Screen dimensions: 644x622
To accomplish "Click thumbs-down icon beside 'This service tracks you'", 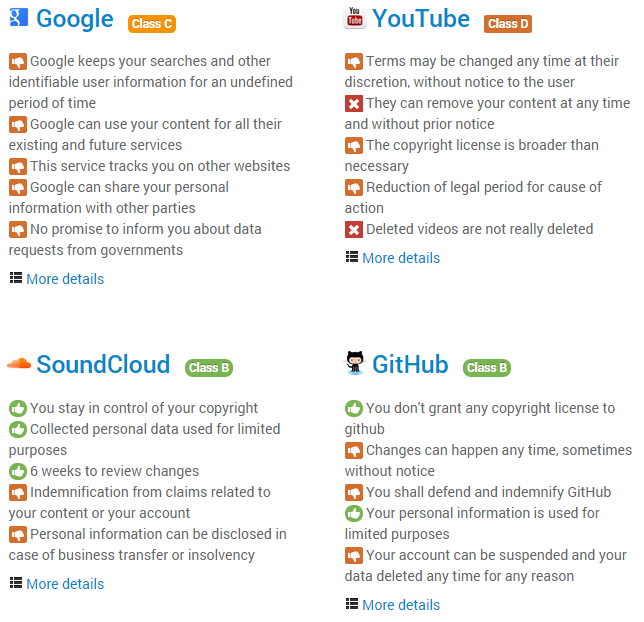I will click(18, 166).
